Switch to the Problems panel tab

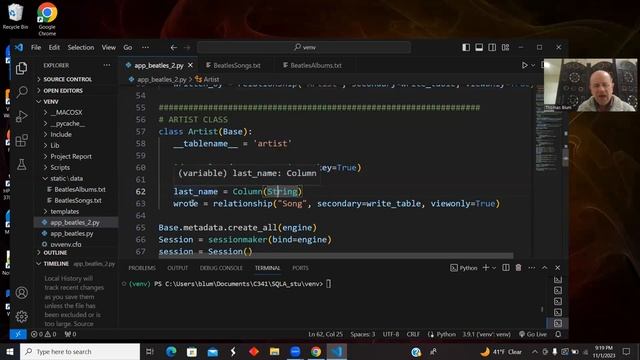(x=142, y=268)
